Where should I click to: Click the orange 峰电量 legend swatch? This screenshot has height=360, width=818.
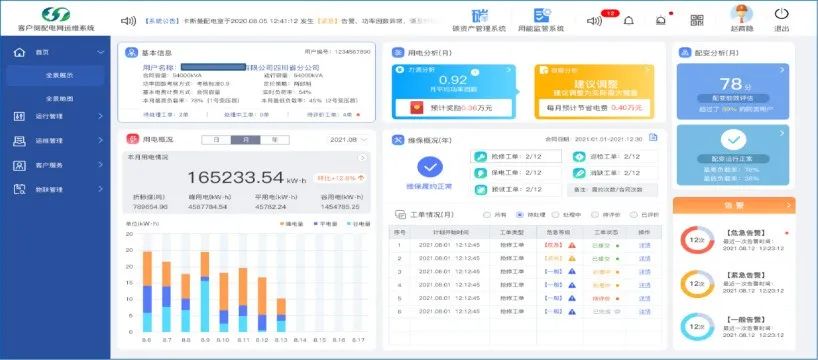[x=282, y=224]
